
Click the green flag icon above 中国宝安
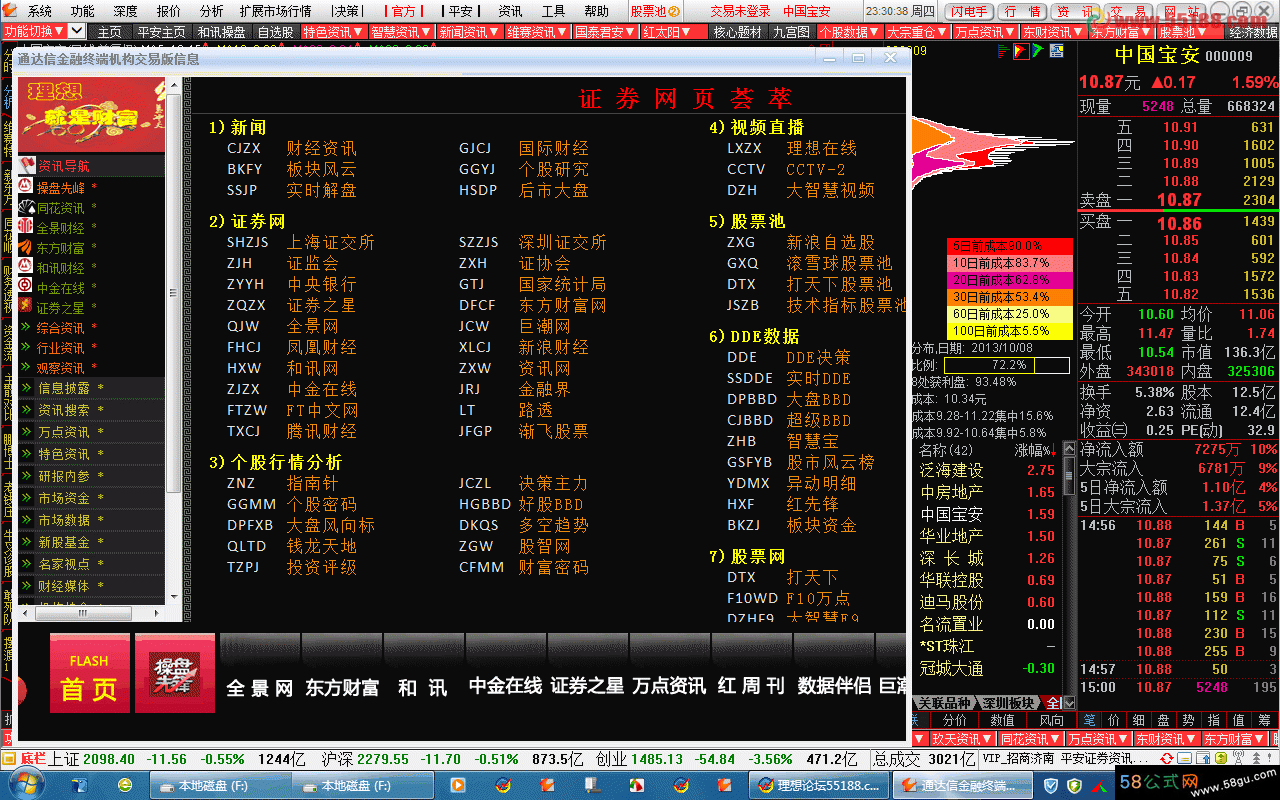pos(1038,51)
